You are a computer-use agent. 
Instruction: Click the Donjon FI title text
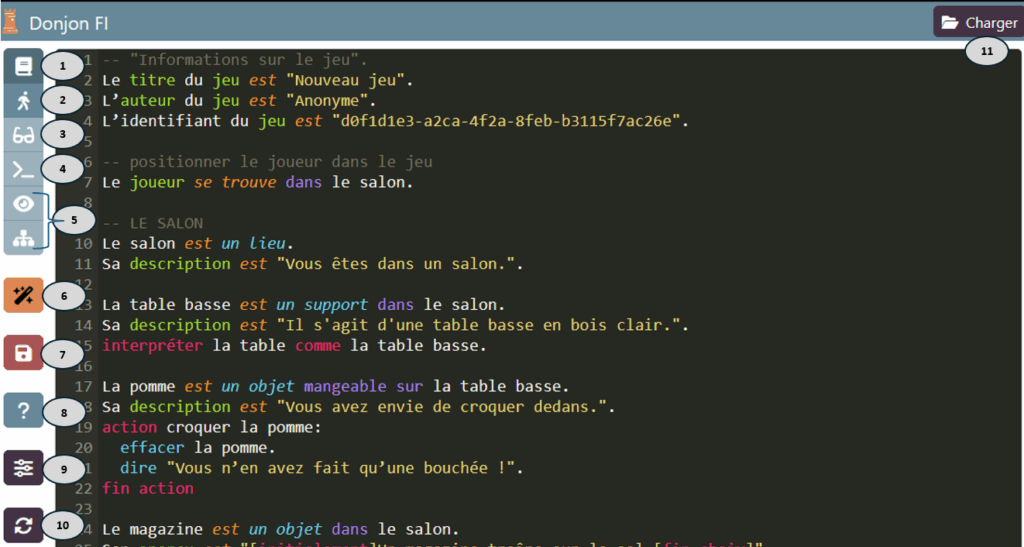[x=68, y=22]
